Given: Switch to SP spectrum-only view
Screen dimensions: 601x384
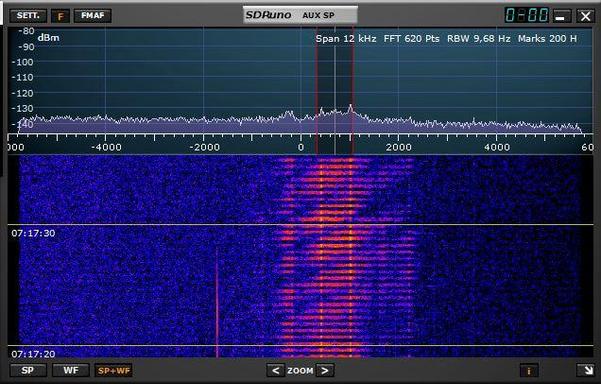Looking at the screenshot, I should (28, 371).
